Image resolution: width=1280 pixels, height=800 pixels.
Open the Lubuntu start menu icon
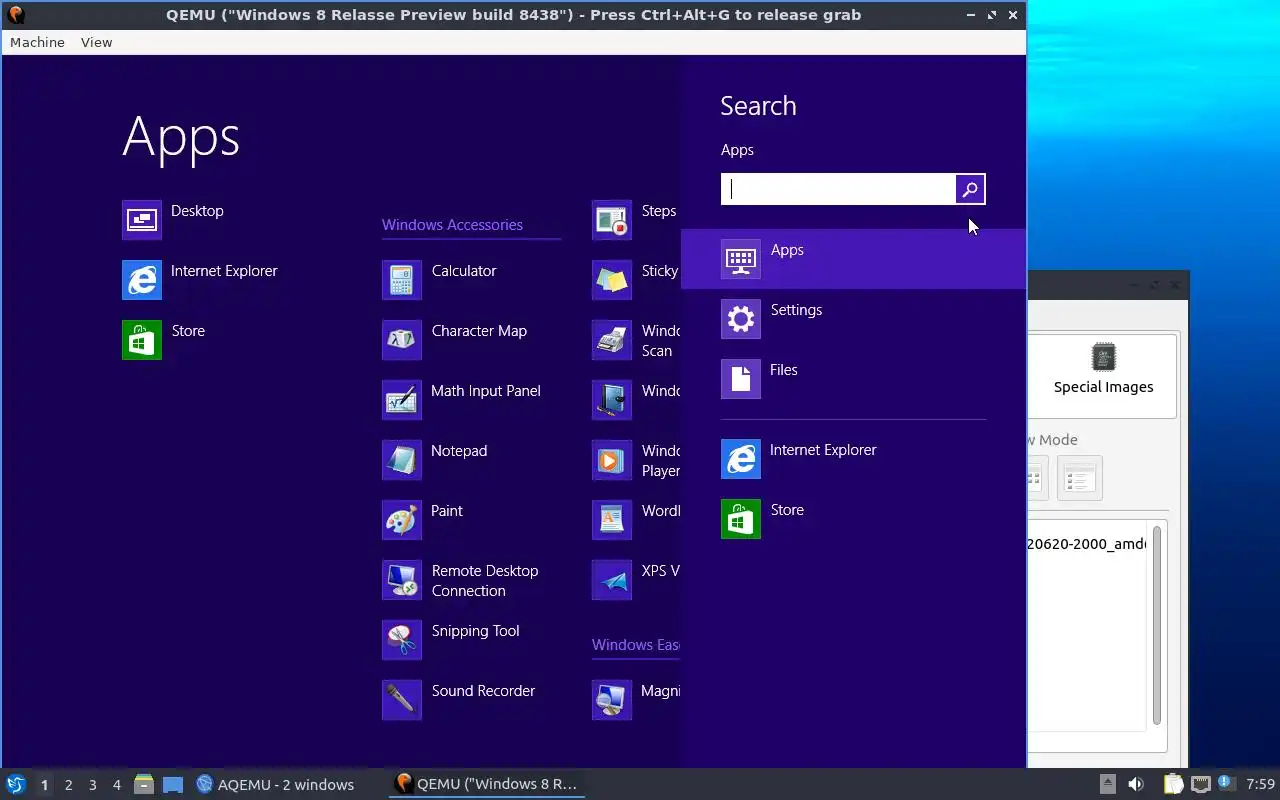[x=15, y=784]
